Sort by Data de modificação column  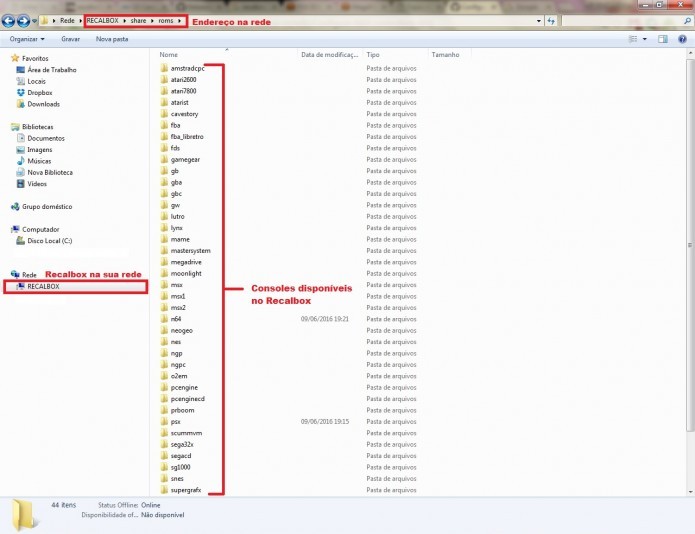pos(329,55)
